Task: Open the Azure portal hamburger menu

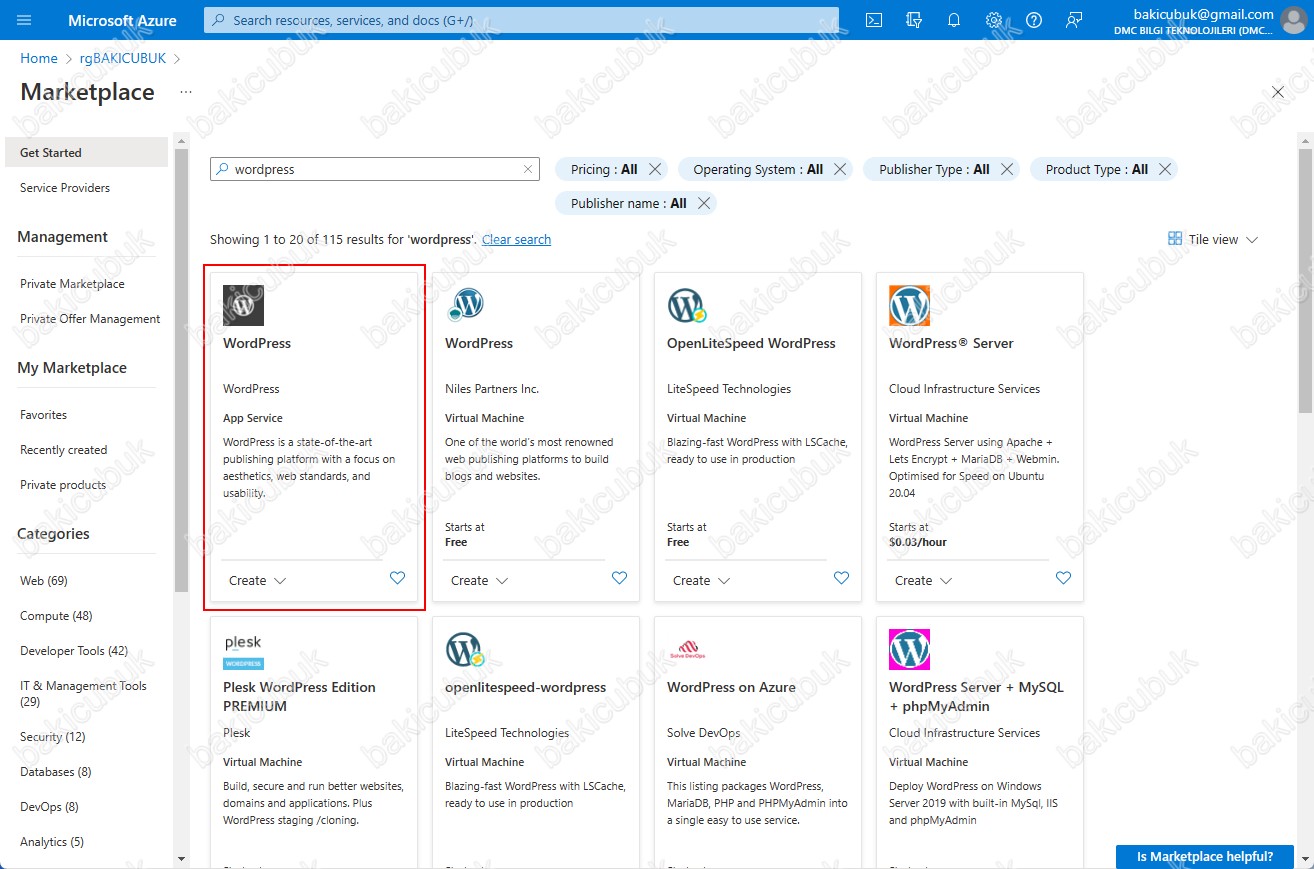Action: [x=24, y=20]
